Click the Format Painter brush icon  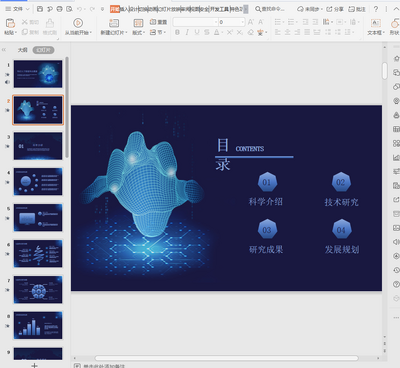coord(50,23)
